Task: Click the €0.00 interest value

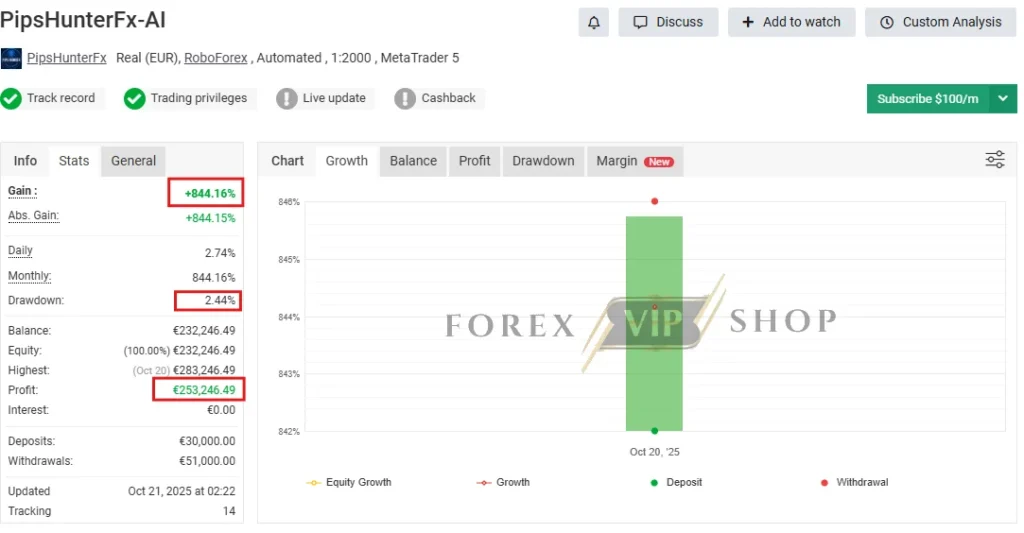Action: click(221, 410)
